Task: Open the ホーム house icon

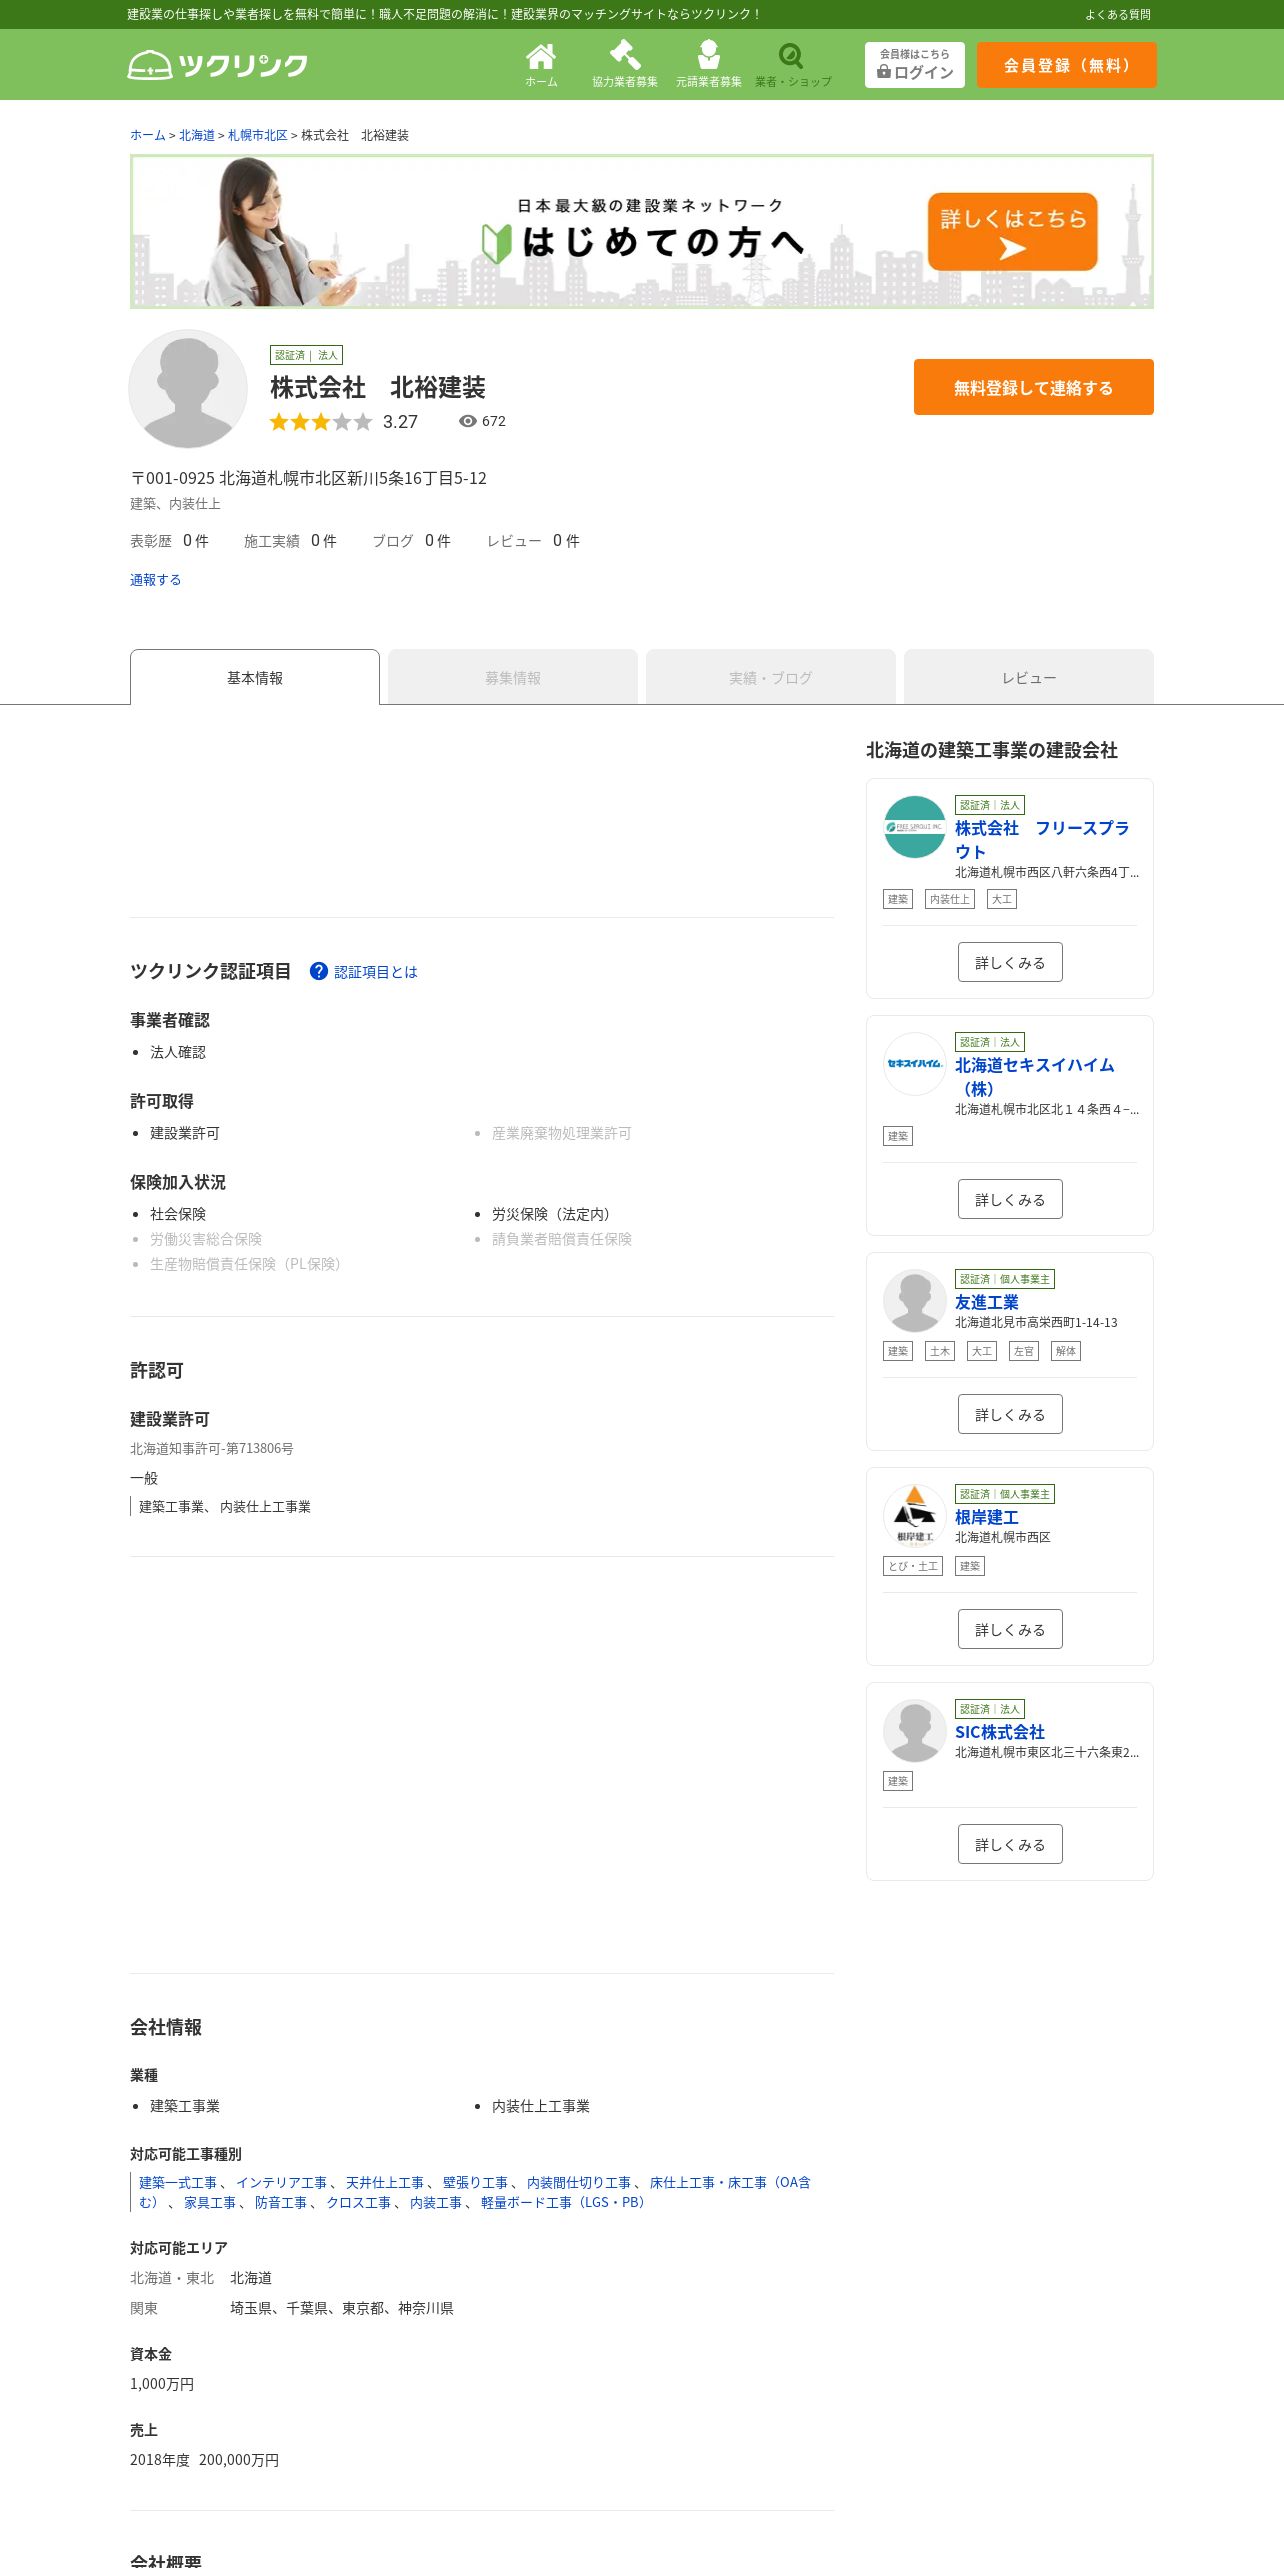Action: (541, 56)
